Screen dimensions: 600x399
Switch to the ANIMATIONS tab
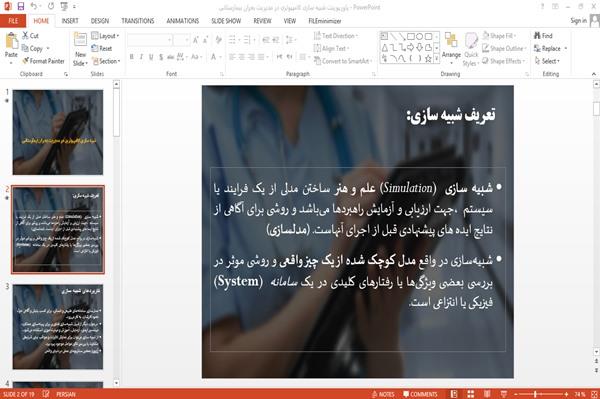click(183, 21)
